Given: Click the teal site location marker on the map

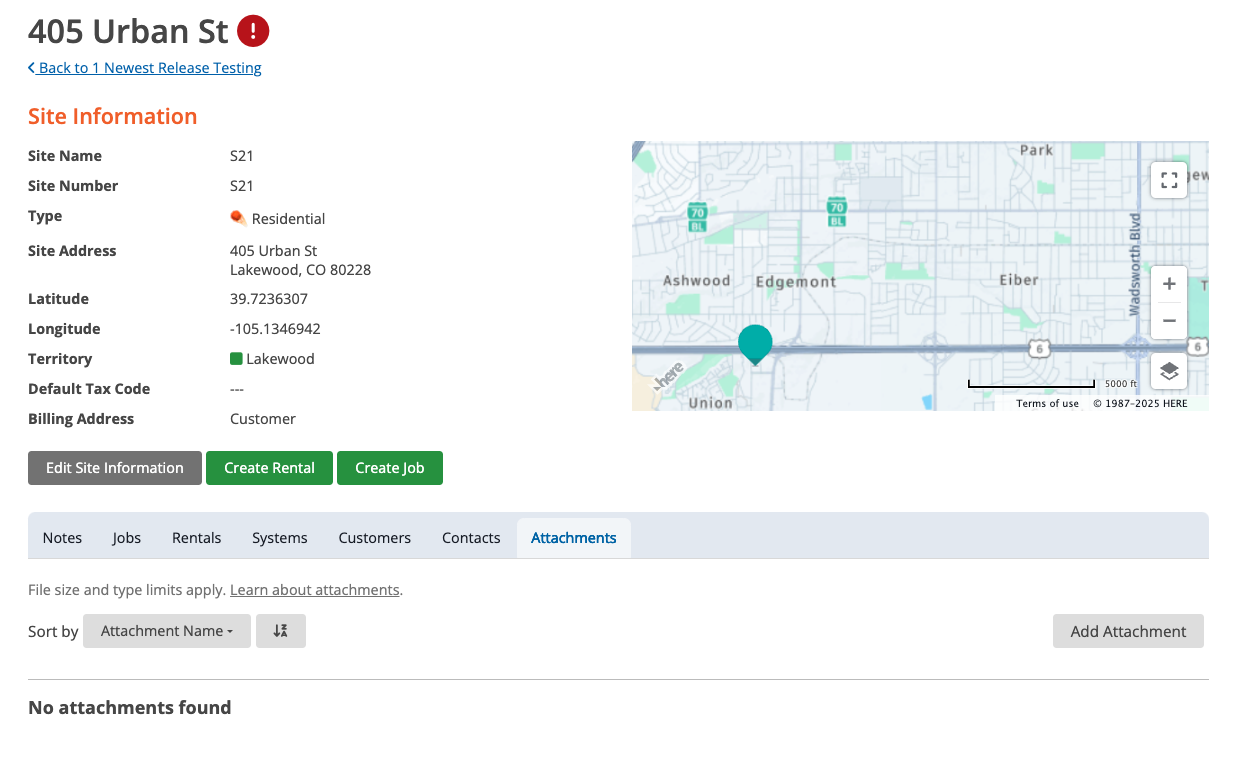Looking at the screenshot, I should click(x=755, y=344).
